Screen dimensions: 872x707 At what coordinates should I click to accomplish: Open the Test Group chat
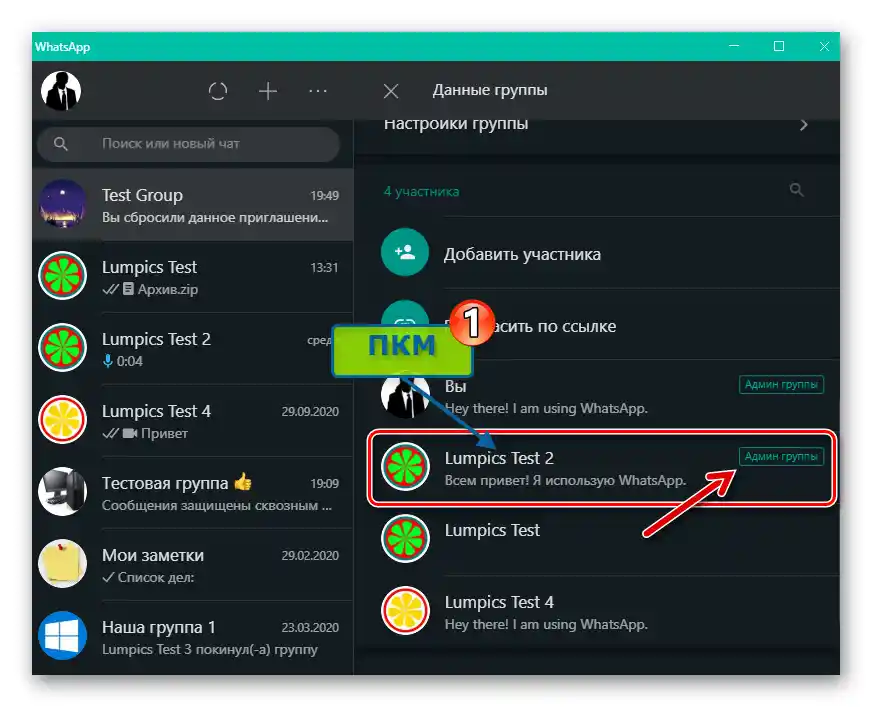click(193, 205)
